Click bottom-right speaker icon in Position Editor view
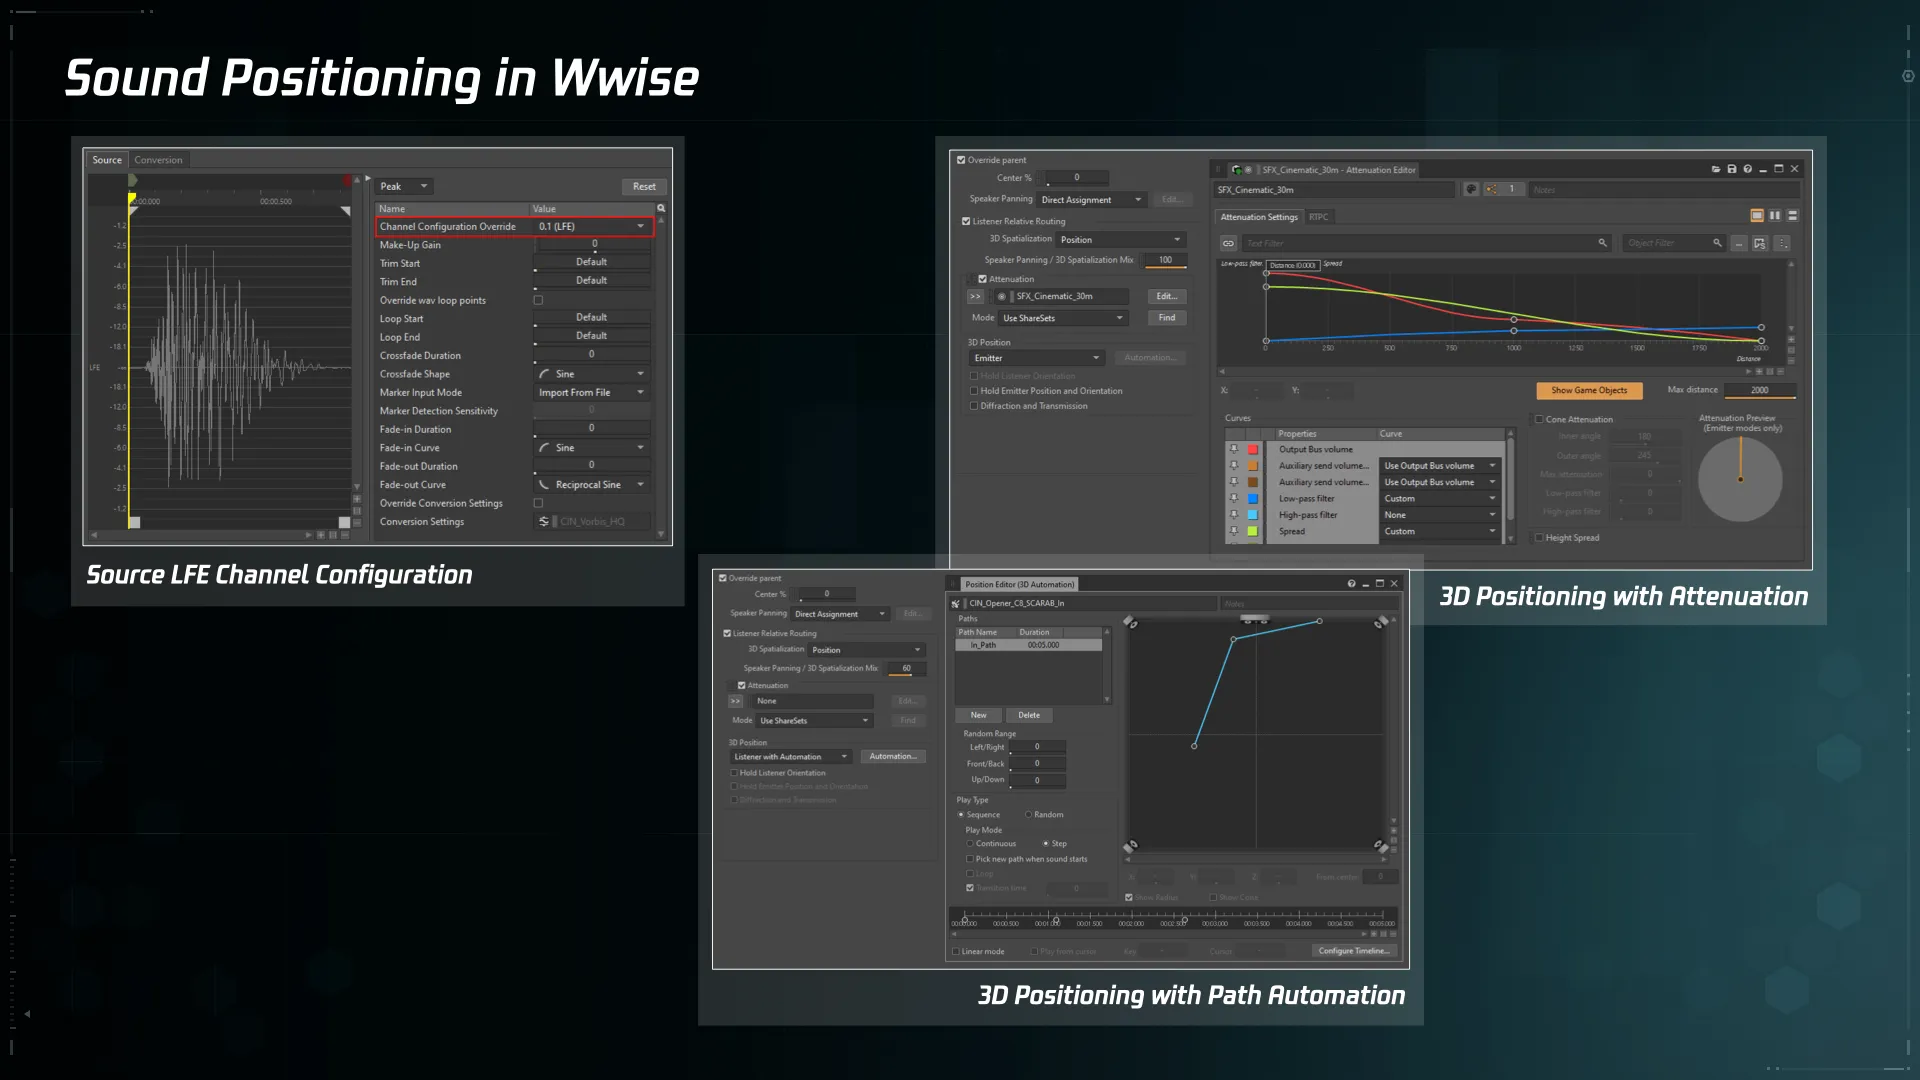 [1380, 846]
